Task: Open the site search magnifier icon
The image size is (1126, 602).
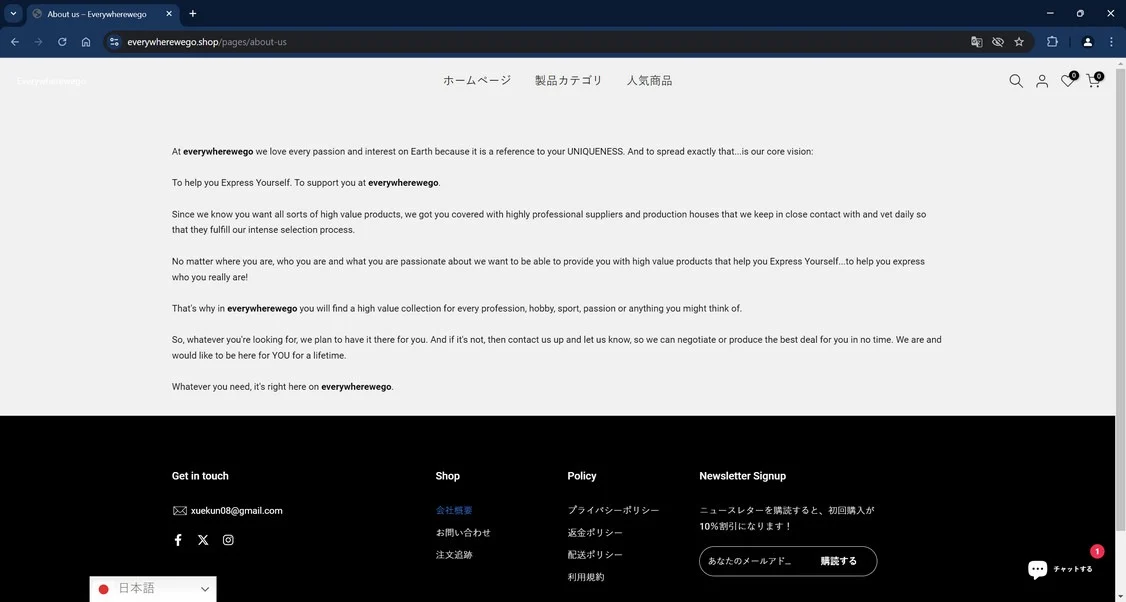Action: [1015, 81]
